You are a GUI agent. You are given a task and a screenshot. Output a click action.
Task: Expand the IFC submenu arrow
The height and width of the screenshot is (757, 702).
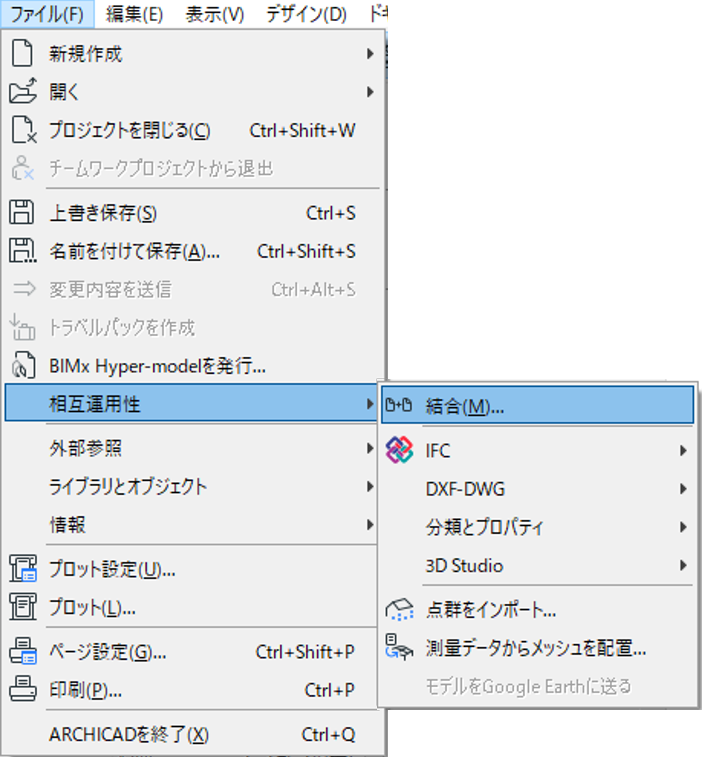pos(683,450)
